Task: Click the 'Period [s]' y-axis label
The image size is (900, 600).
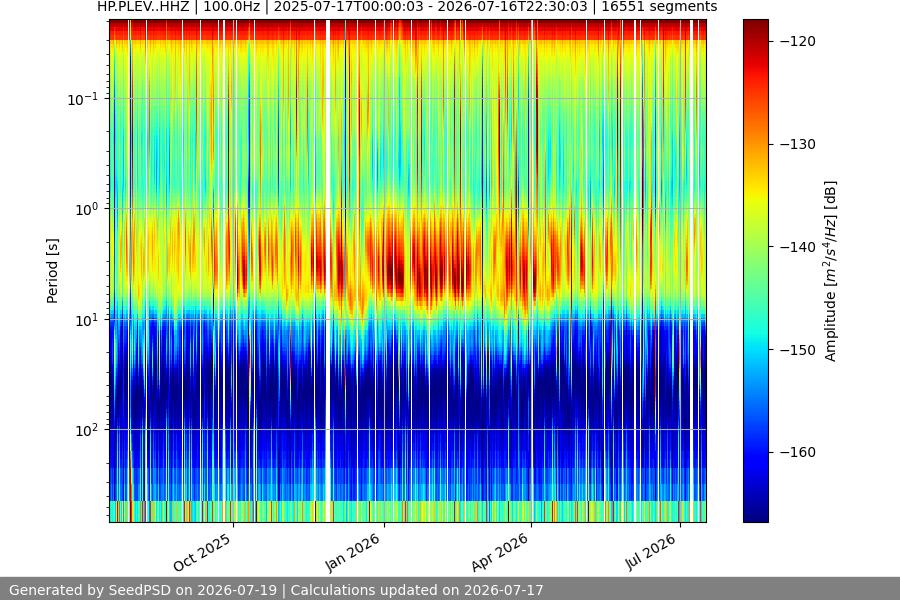Action: [x=52, y=271]
